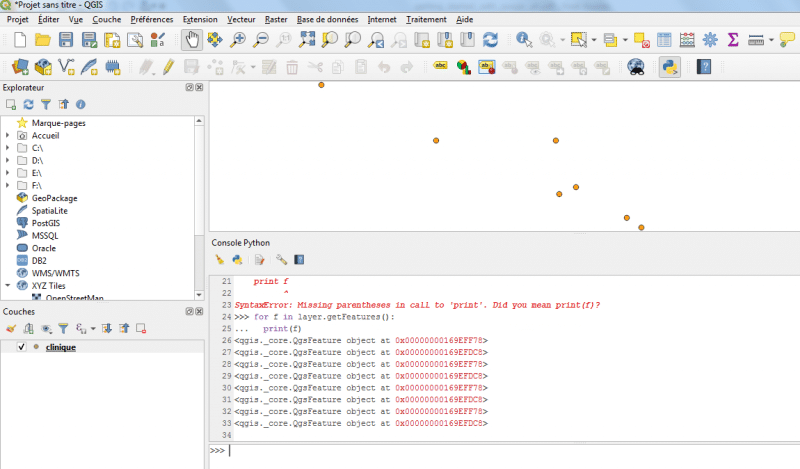Select PostGIS in the browser tree
The width and height of the screenshot is (800, 469).
click(x=46, y=223)
